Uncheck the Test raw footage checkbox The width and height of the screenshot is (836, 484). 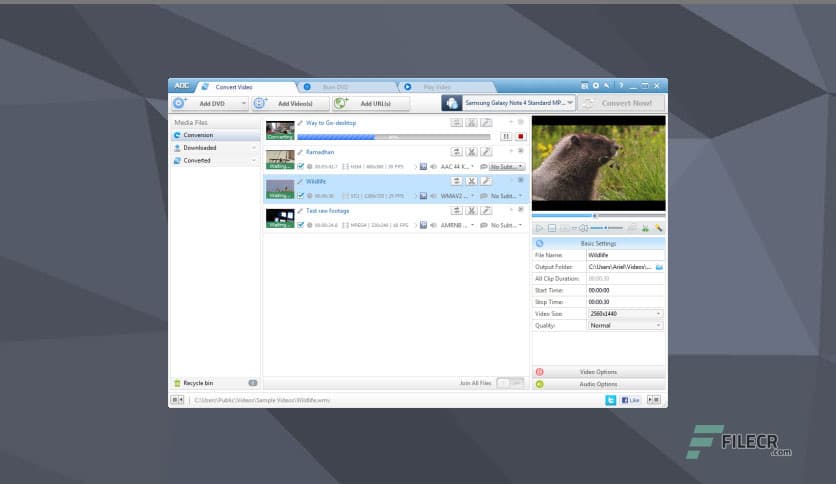pyautogui.click(x=301, y=225)
